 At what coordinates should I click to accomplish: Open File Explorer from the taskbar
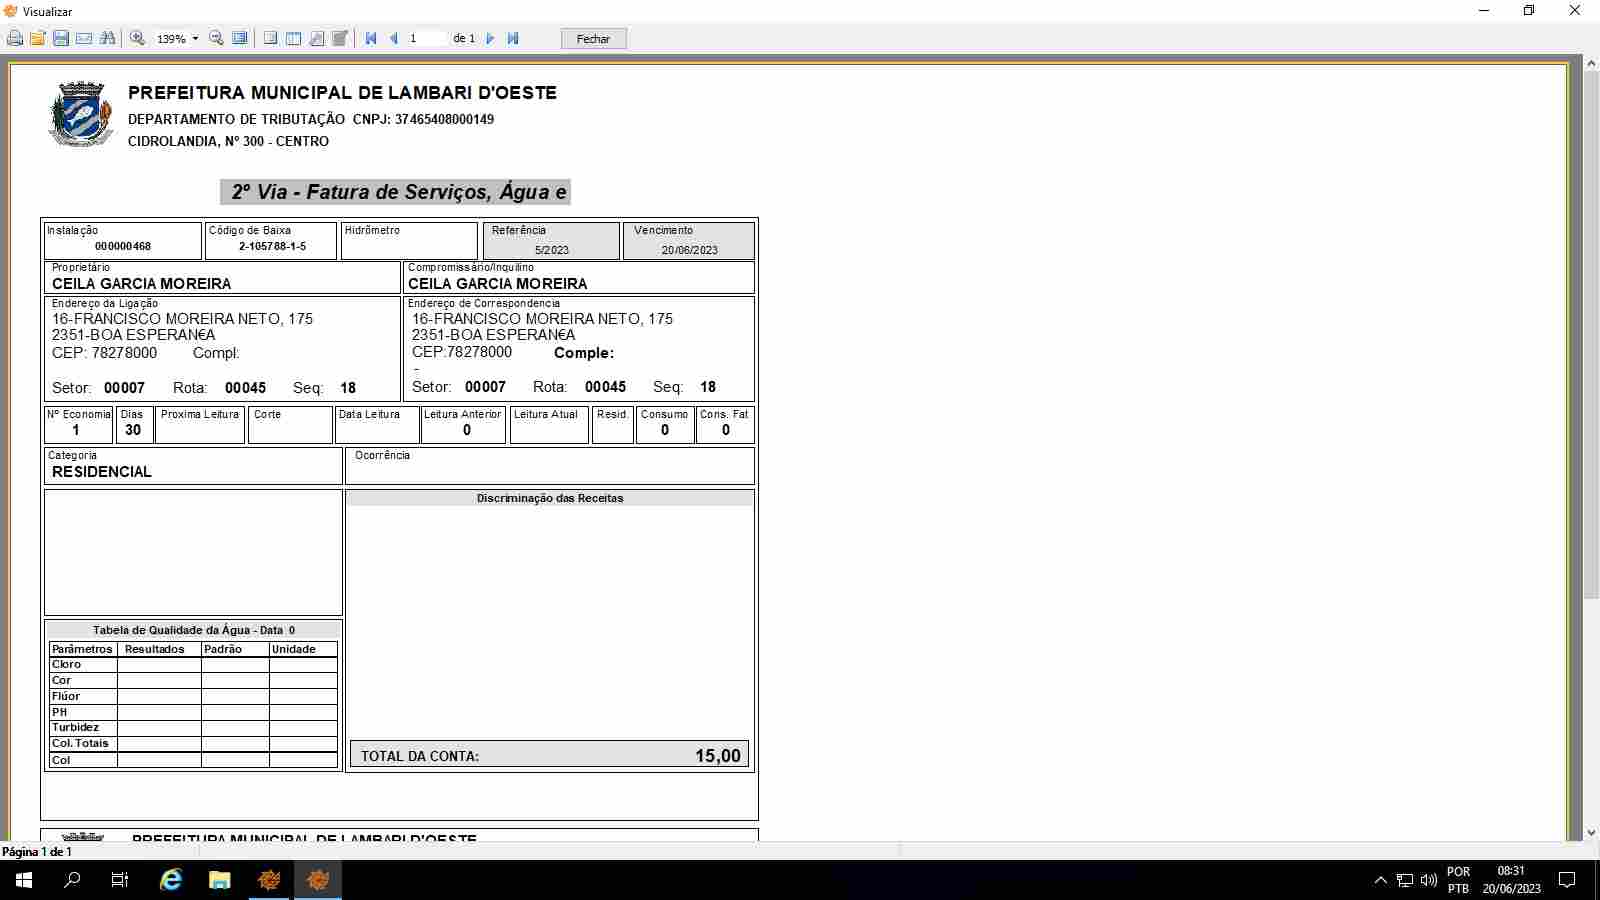point(220,880)
